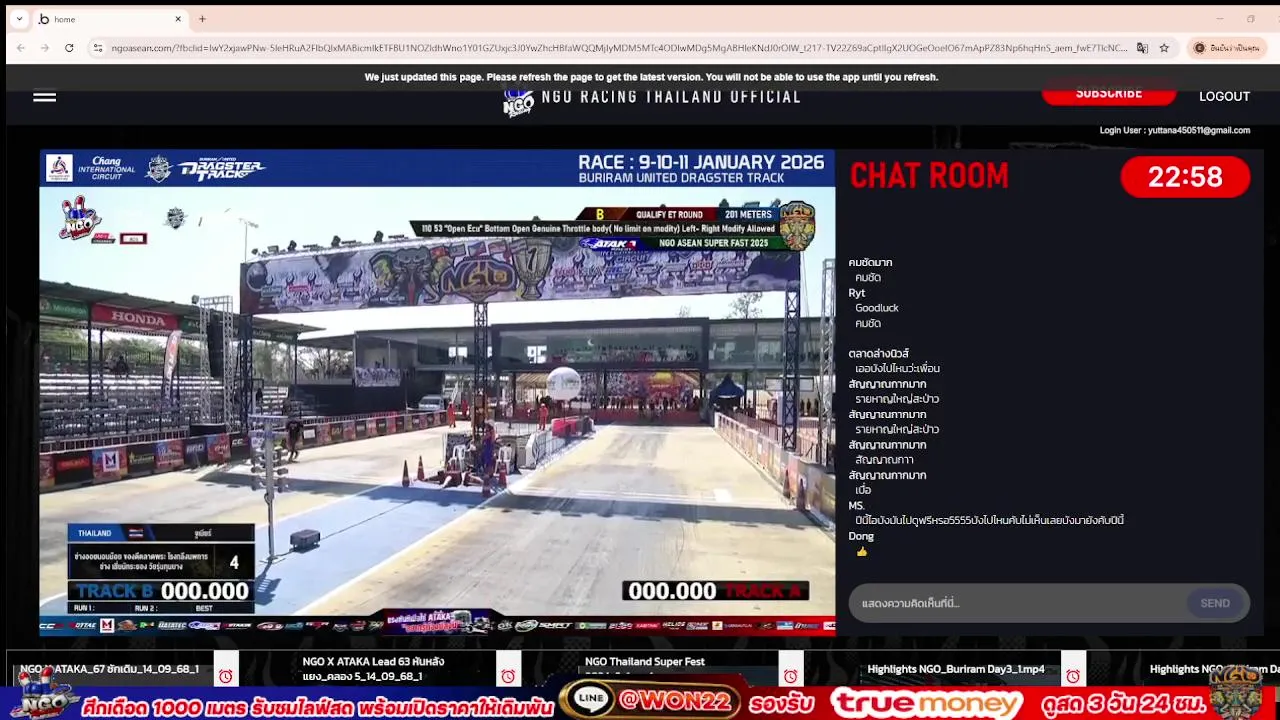Expand the tab search dropdown arrow

(18, 19)
